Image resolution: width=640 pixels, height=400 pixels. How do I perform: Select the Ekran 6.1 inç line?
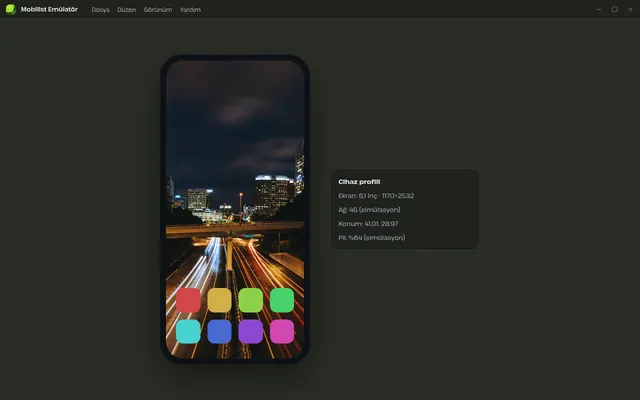pos(376,196)
